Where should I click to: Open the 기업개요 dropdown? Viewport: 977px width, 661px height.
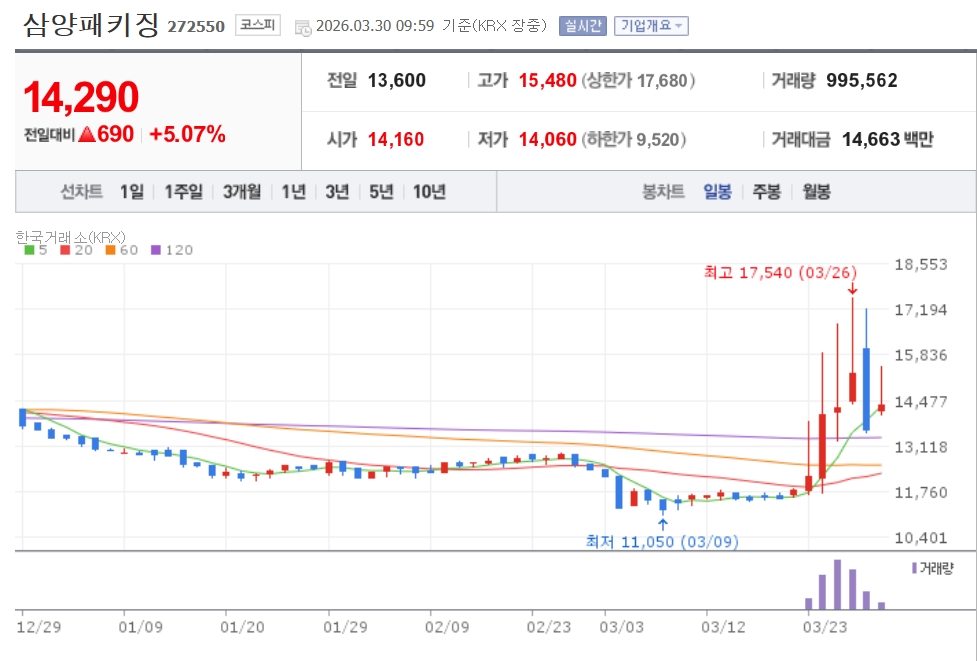tap(650, 26)
